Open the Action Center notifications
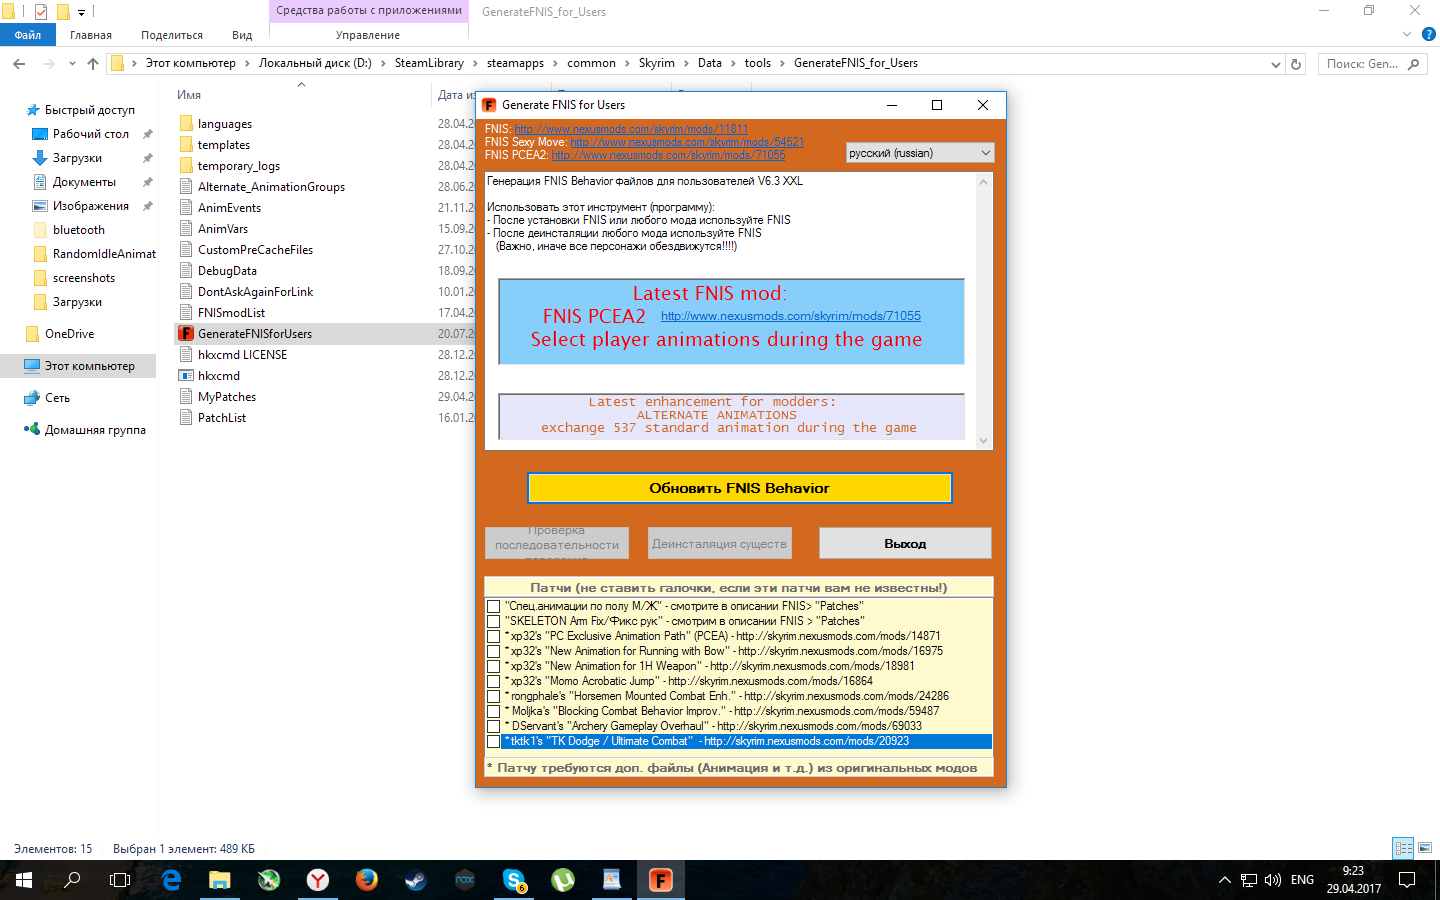The height and width of the screenshot is (900, 1440). (x=1407, y=880)
